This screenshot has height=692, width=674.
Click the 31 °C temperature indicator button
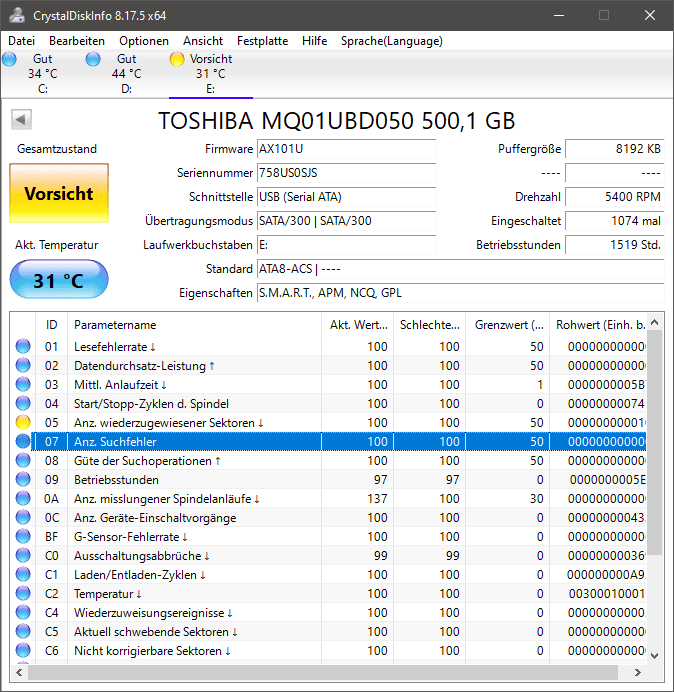(x=59, y=280)
